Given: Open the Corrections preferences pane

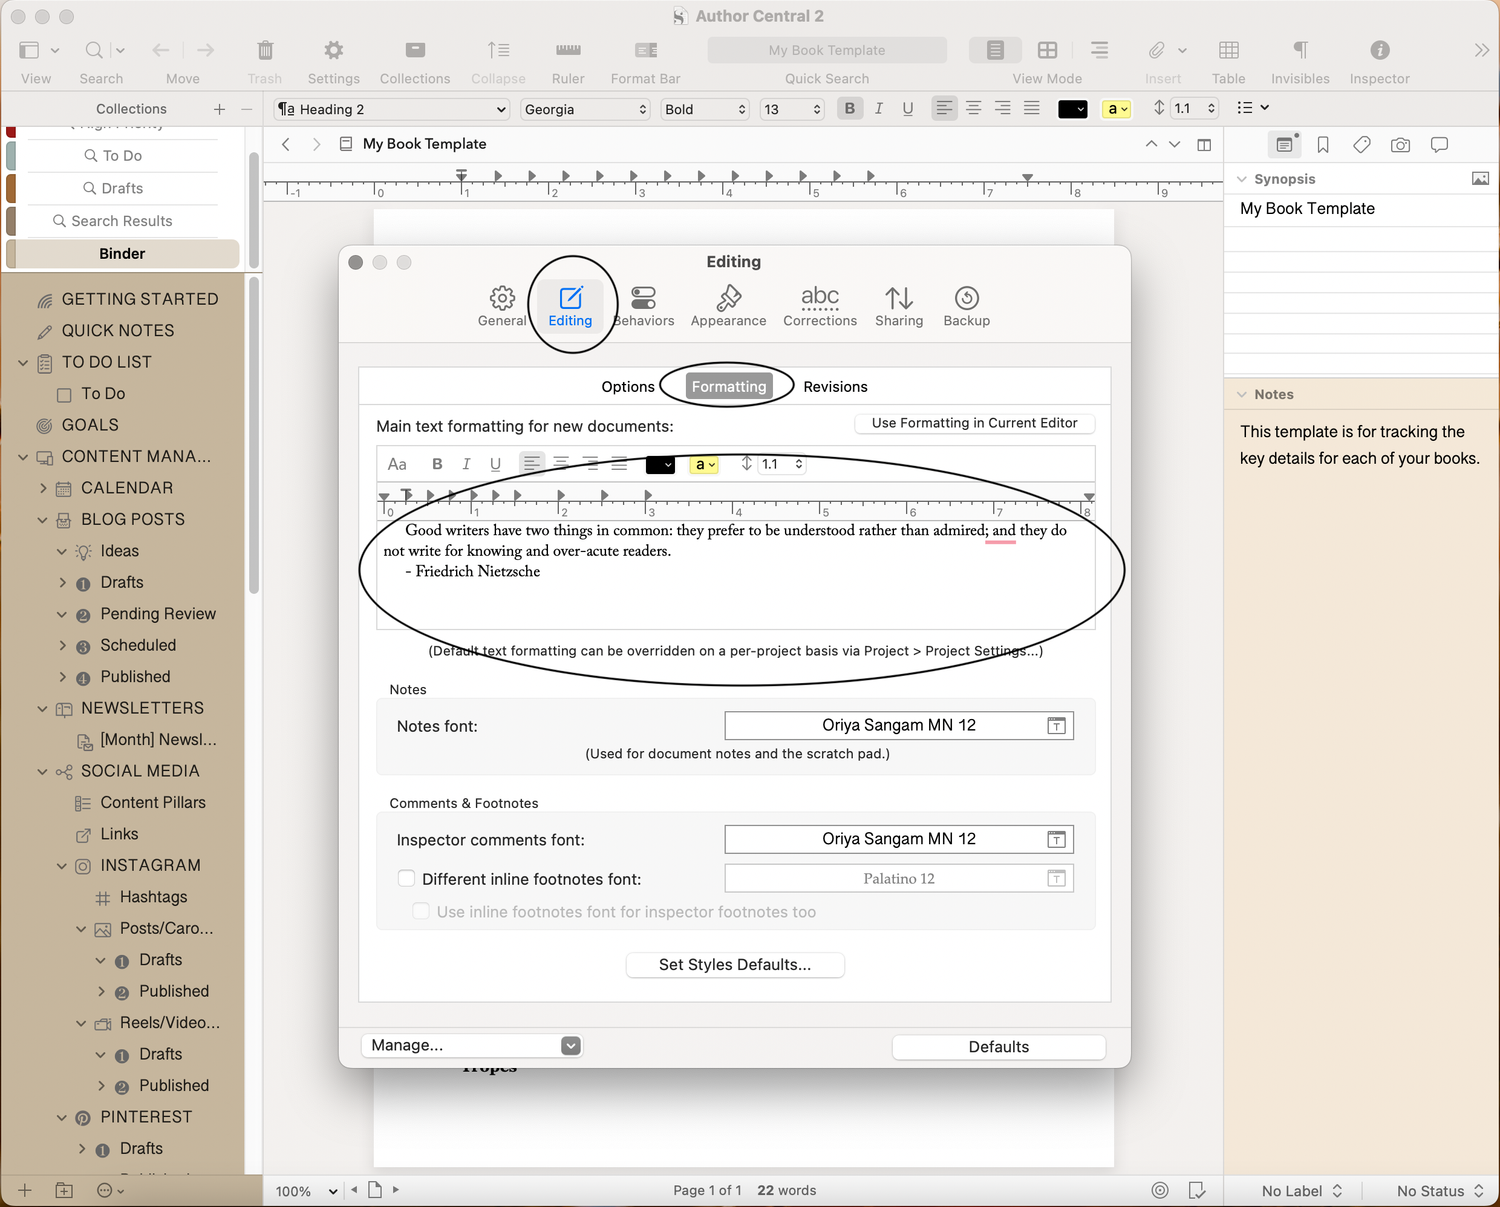Looking at the screenshot, I should pyautogui.click(x=820, y=305).
